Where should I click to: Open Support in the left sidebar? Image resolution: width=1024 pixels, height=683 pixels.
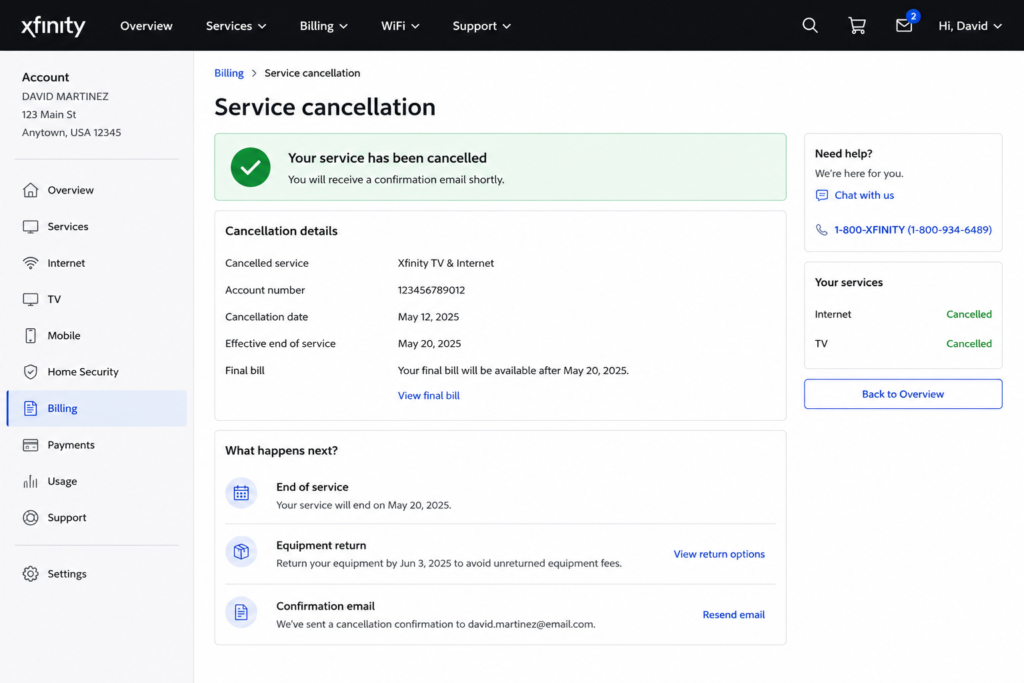(97, 517)
